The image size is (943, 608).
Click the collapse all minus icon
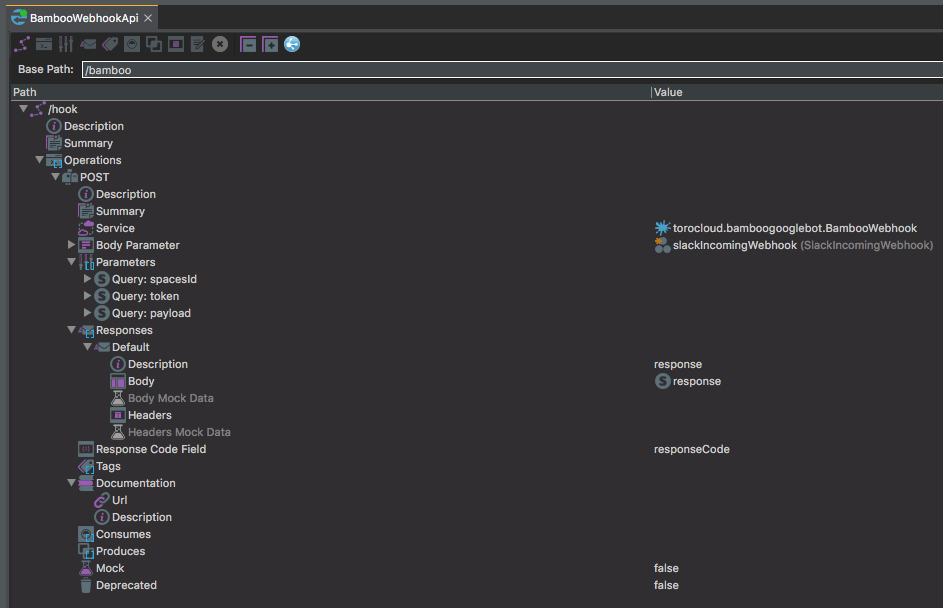tap(248, 44)
